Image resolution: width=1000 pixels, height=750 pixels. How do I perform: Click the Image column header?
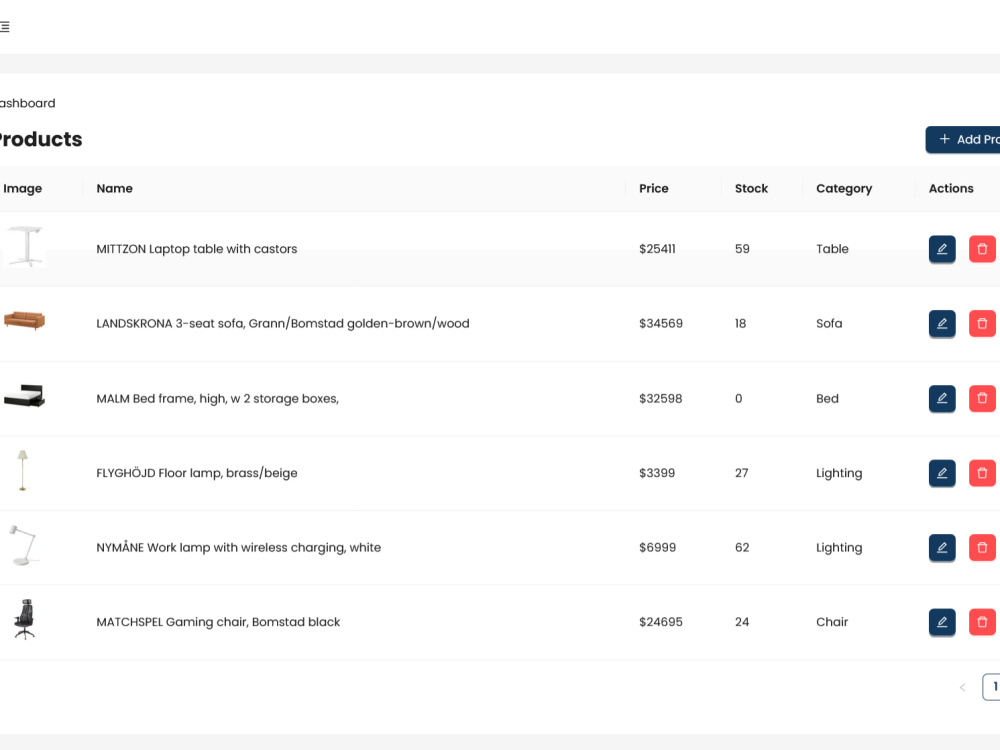[22, 189]
